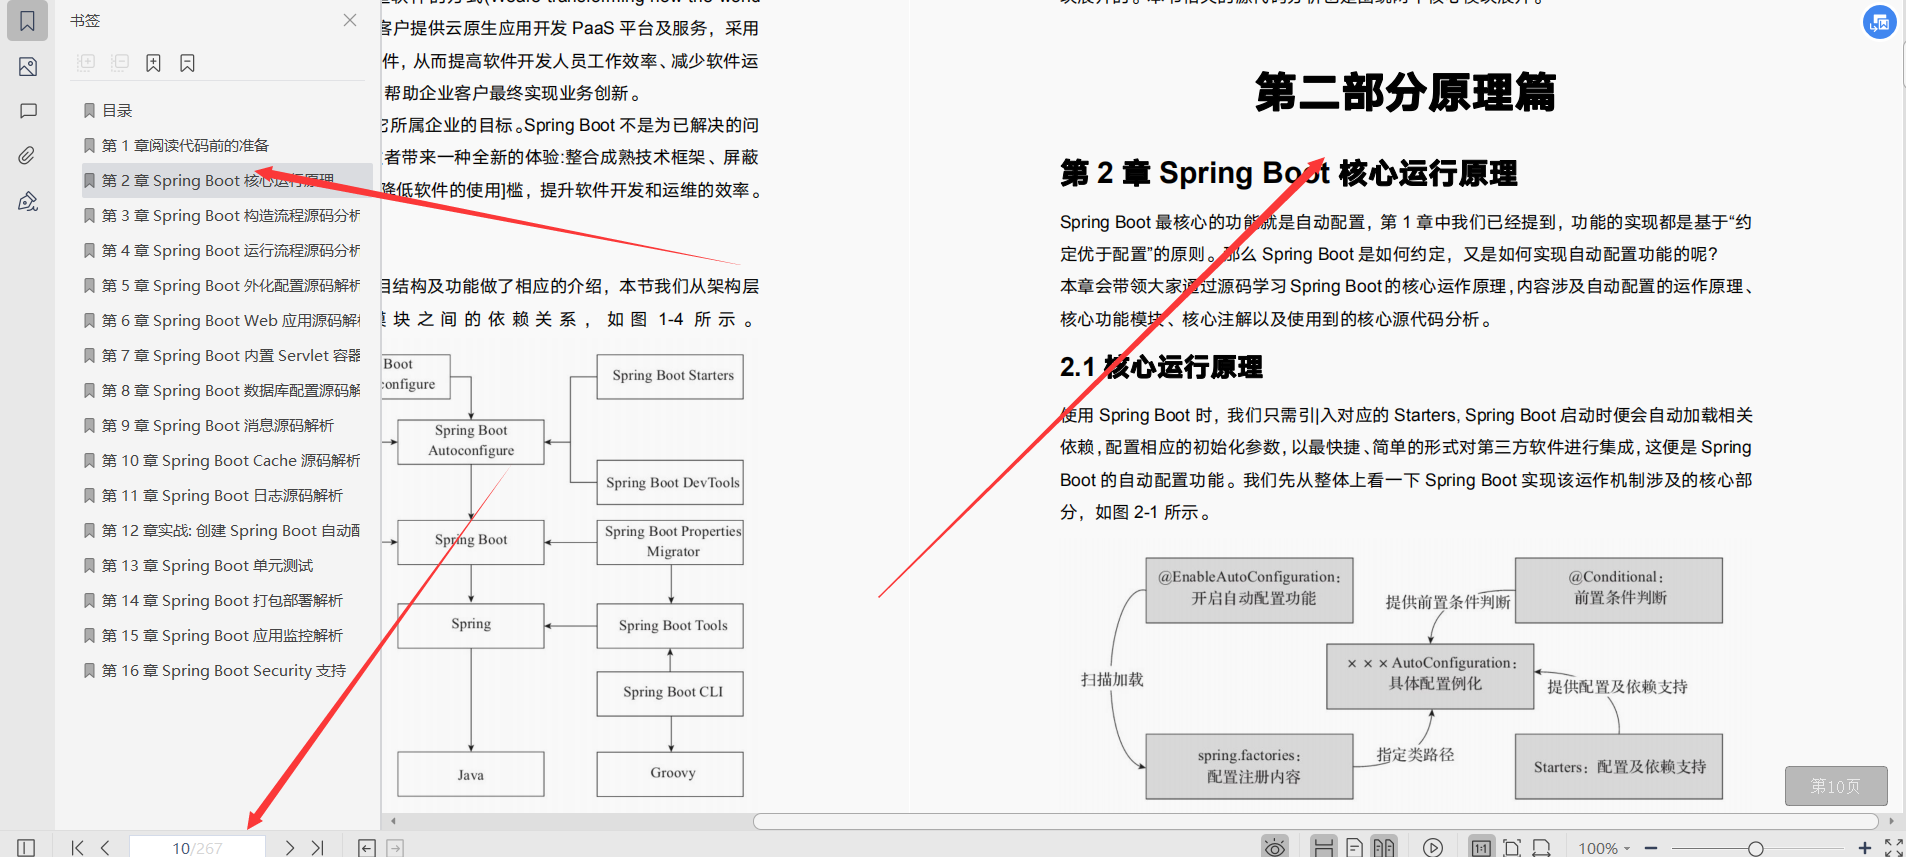Click the horizontal scrollbar thumb

pyautogui.click(x=1316, y=821)
